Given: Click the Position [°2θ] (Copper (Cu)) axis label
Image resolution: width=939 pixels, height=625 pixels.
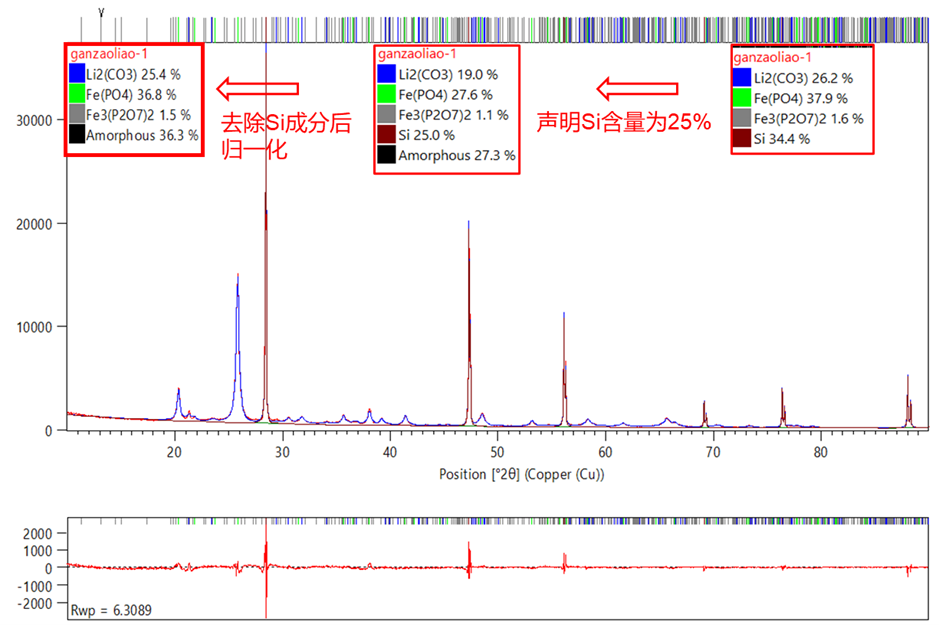Looking at the screenshot, I should (497, 473).
